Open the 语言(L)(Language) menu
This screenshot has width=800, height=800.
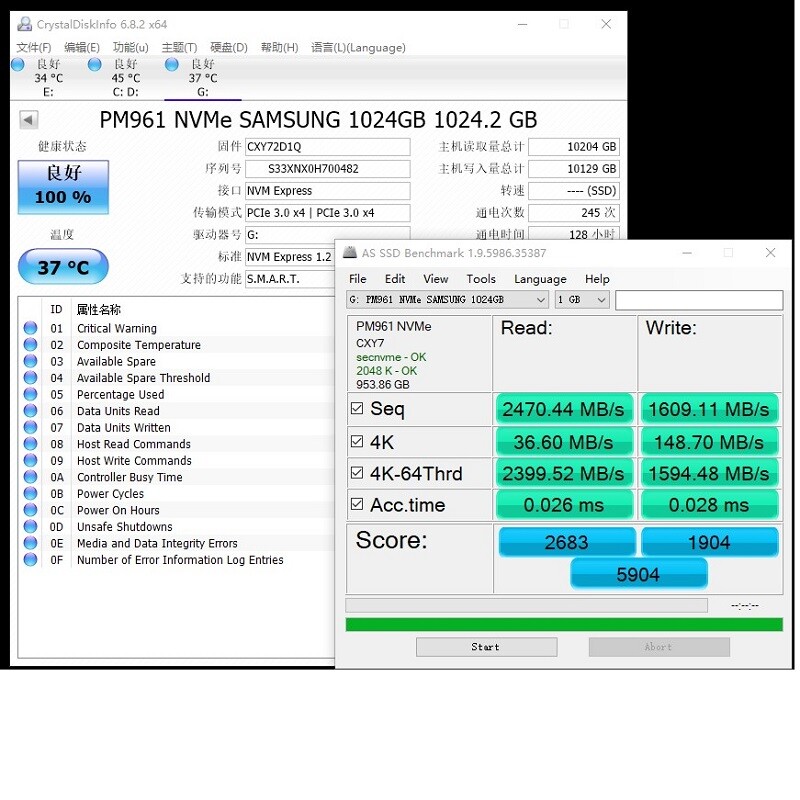[x=358, y=47]
